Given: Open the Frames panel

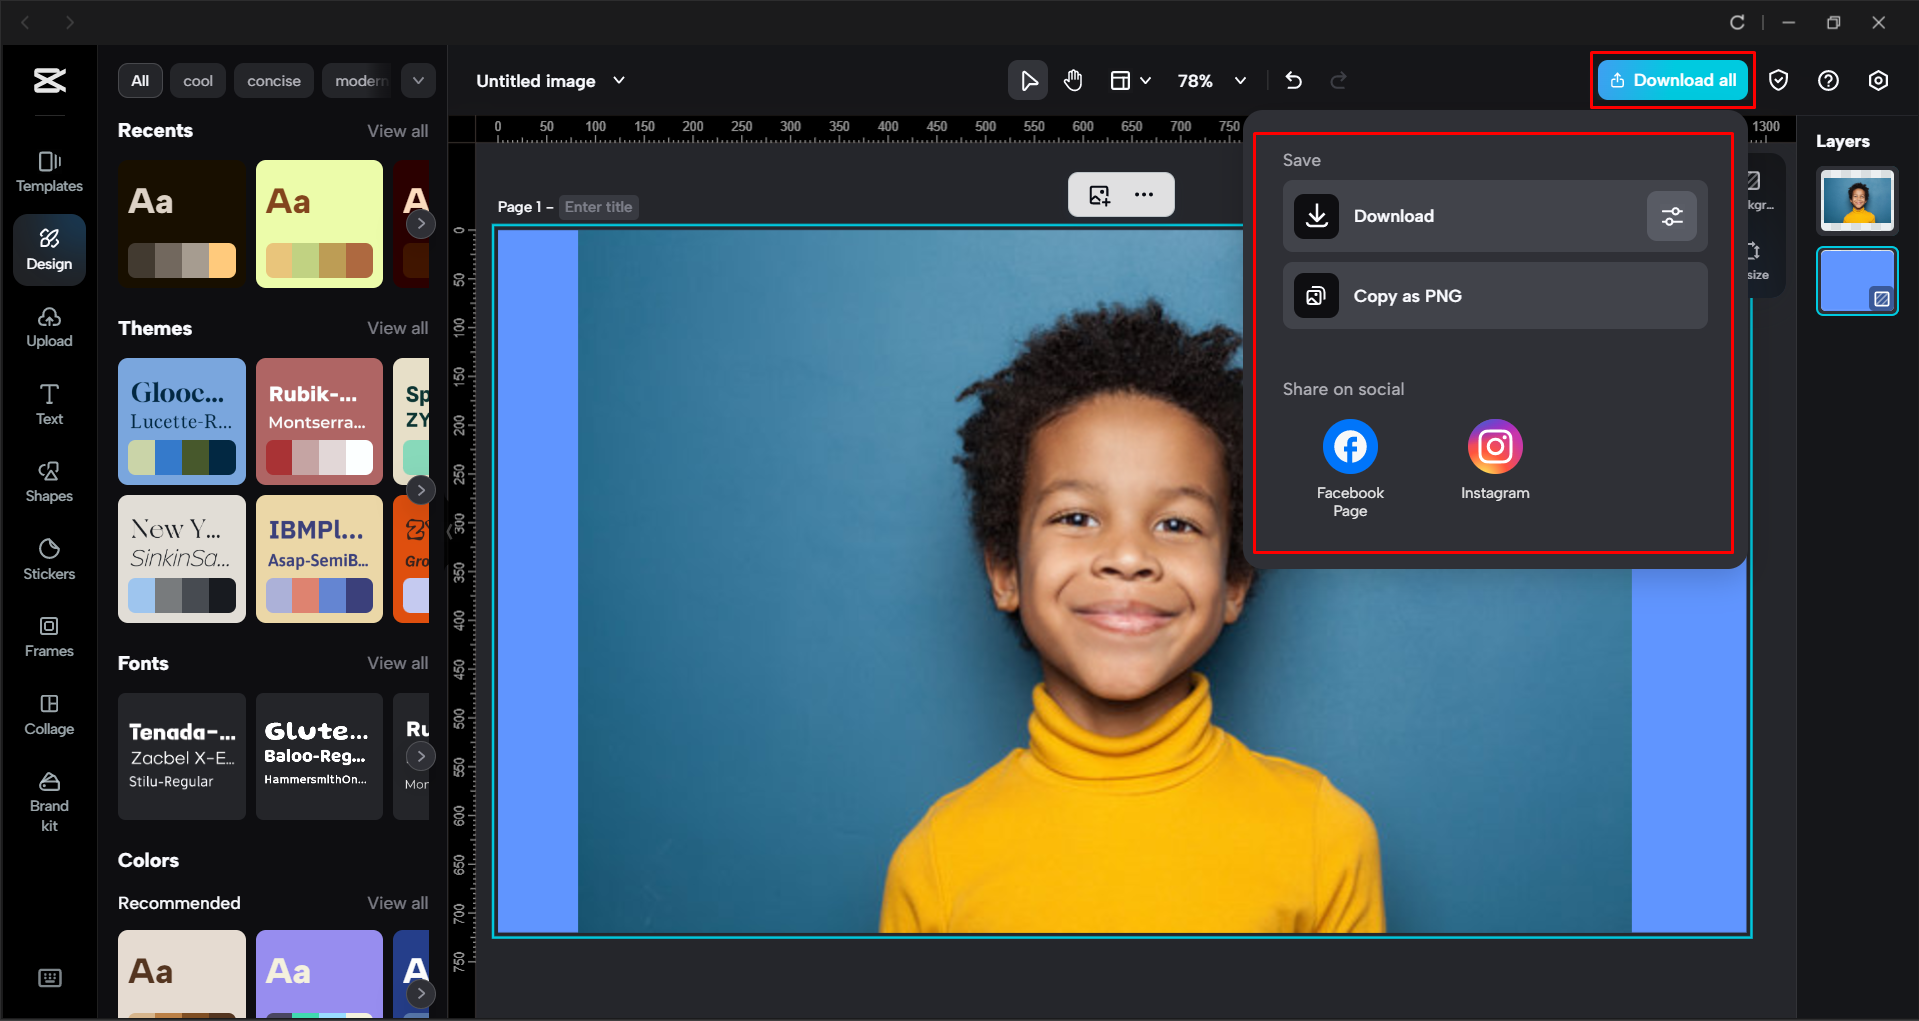Looking at the screenshot, I should coord(49,636).
